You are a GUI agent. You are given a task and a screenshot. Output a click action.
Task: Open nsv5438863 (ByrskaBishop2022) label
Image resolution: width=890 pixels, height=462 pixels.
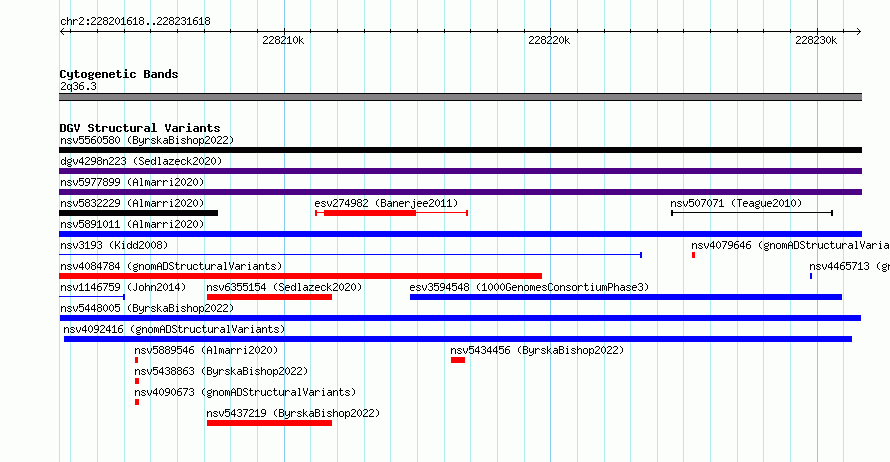tap(221, 371)
